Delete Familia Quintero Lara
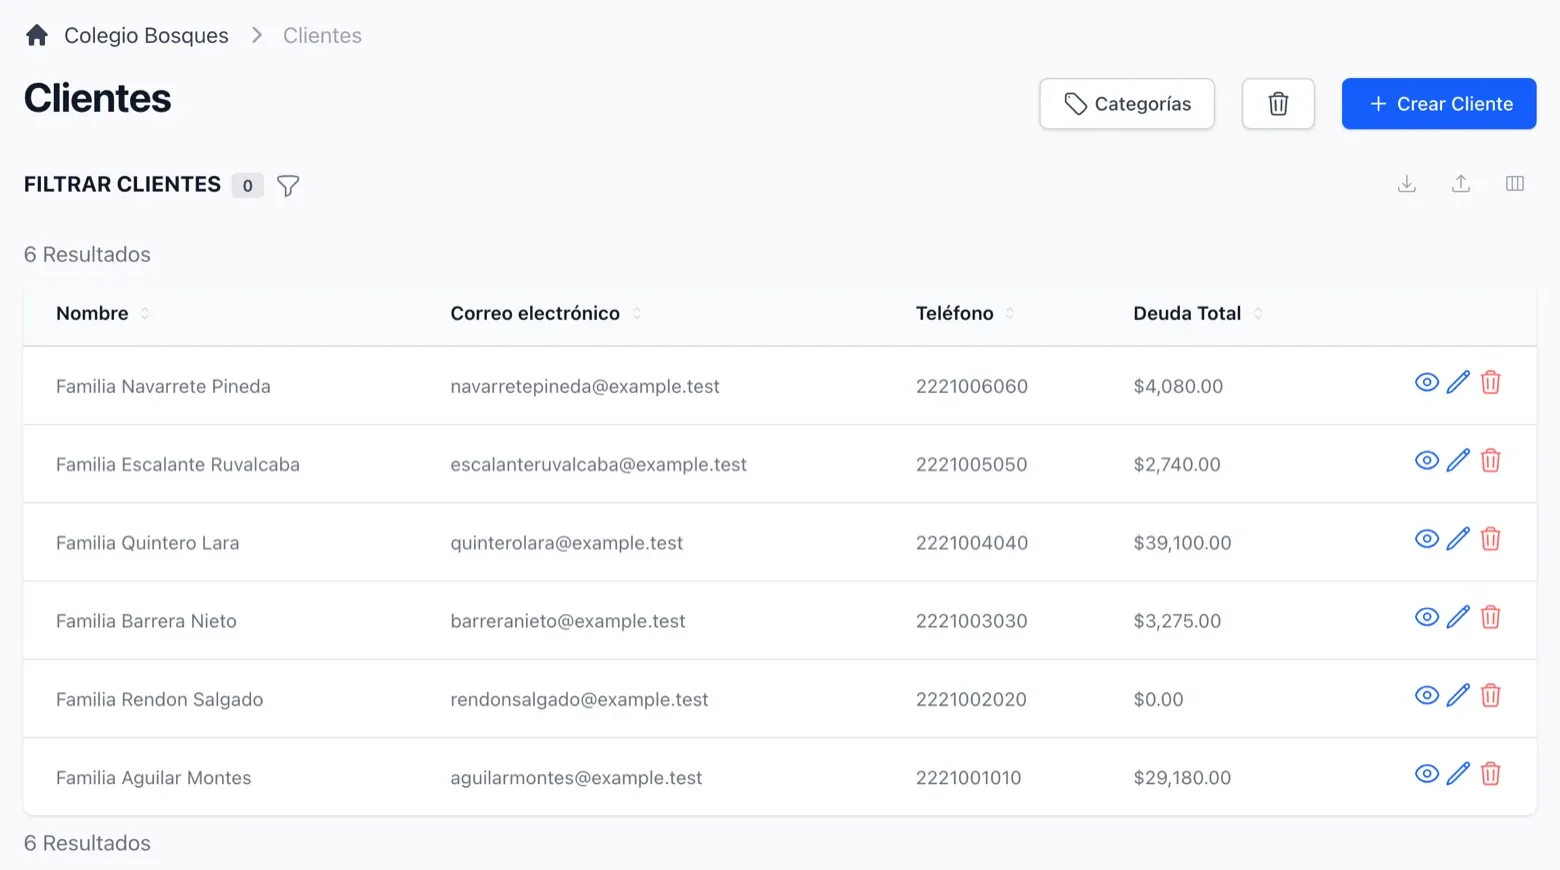Image resolution: width=1560 pixels, height=870 pixels. tap(1491, 539)
